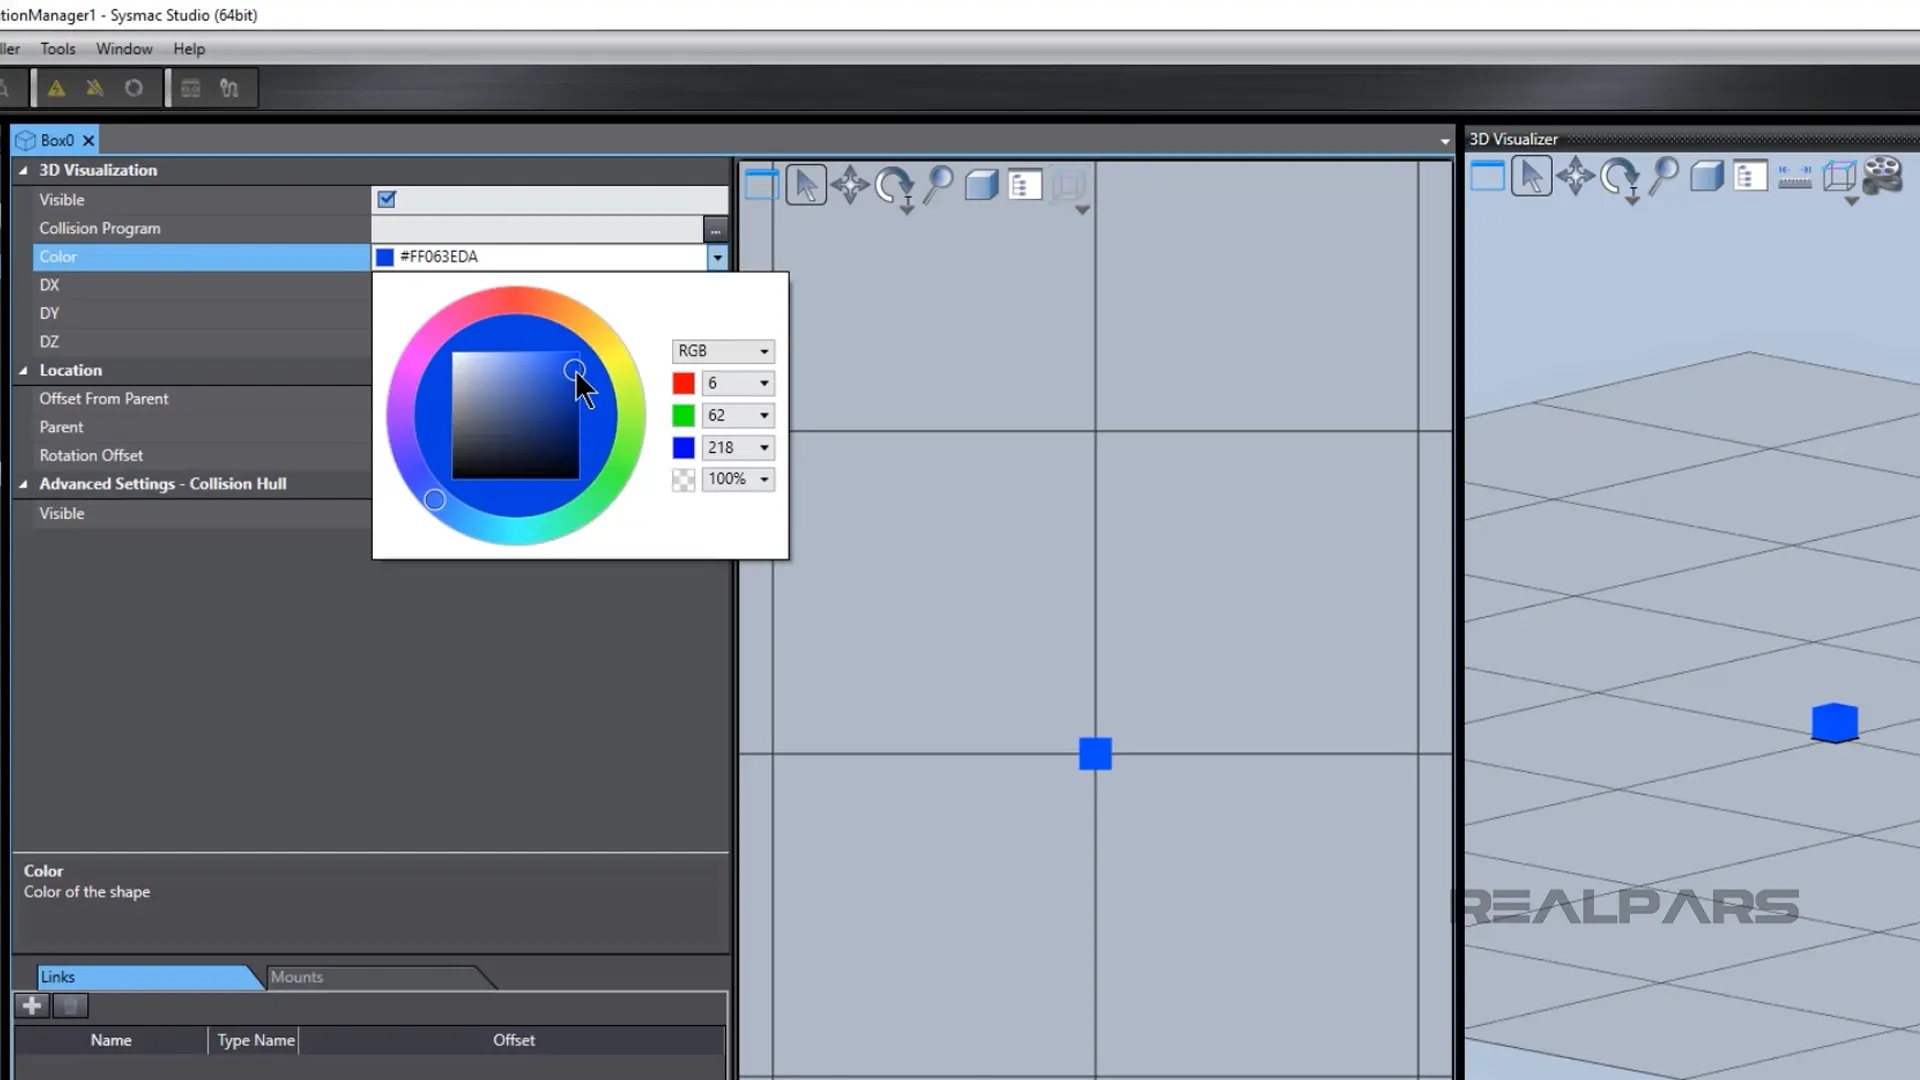Image resolution: width=1920 pixels, height=1080 pixels.
Task: Click the window-frame icon in the Box0 editor toolbar
Action: (761, 185)
